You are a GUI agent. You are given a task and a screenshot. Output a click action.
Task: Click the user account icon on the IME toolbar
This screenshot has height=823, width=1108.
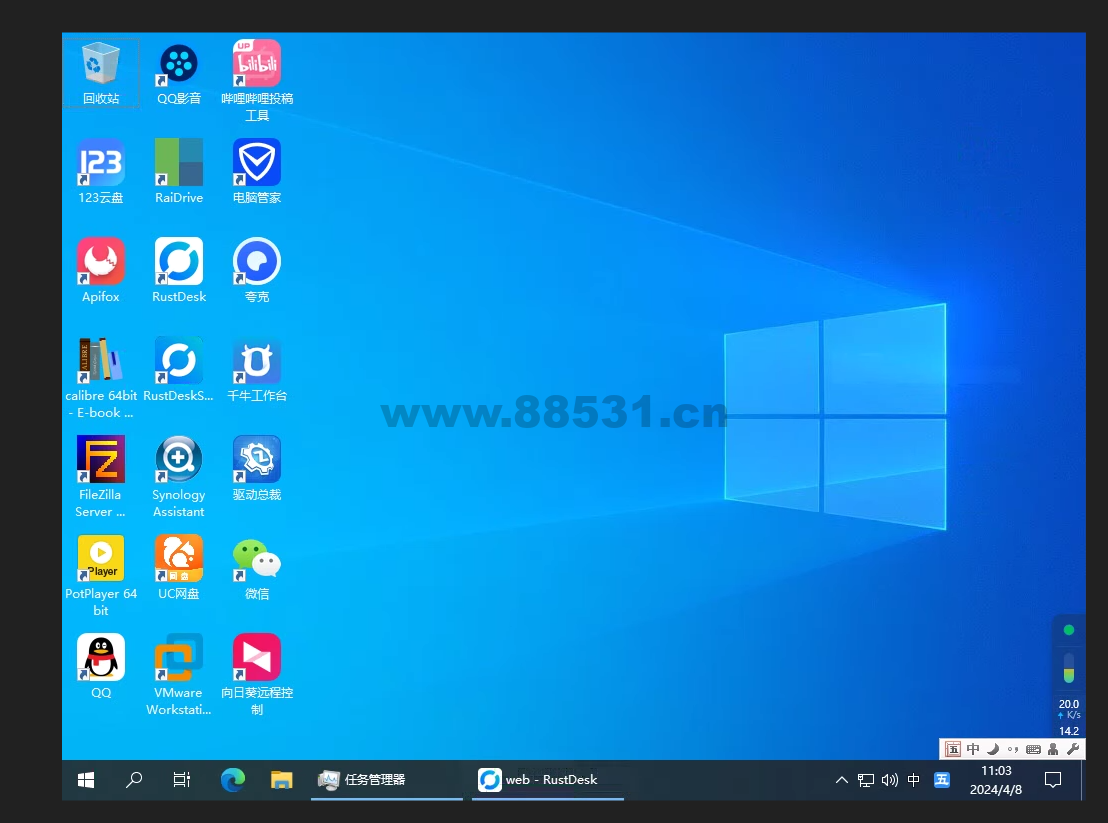pos(1053,750)
